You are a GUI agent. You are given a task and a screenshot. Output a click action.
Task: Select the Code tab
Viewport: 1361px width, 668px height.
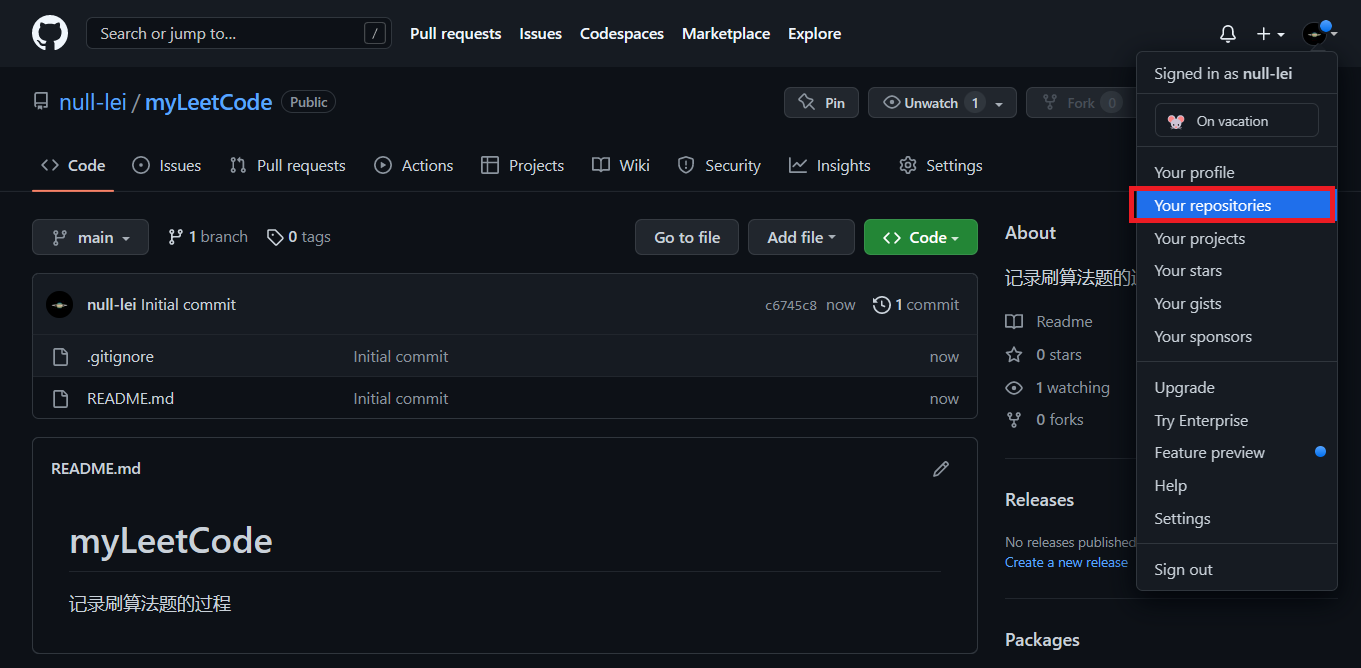pos(73,165)
